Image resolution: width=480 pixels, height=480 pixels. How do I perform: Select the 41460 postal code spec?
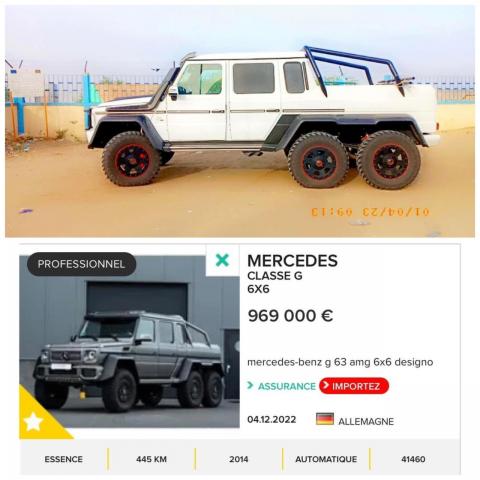[x=413, y=459]
